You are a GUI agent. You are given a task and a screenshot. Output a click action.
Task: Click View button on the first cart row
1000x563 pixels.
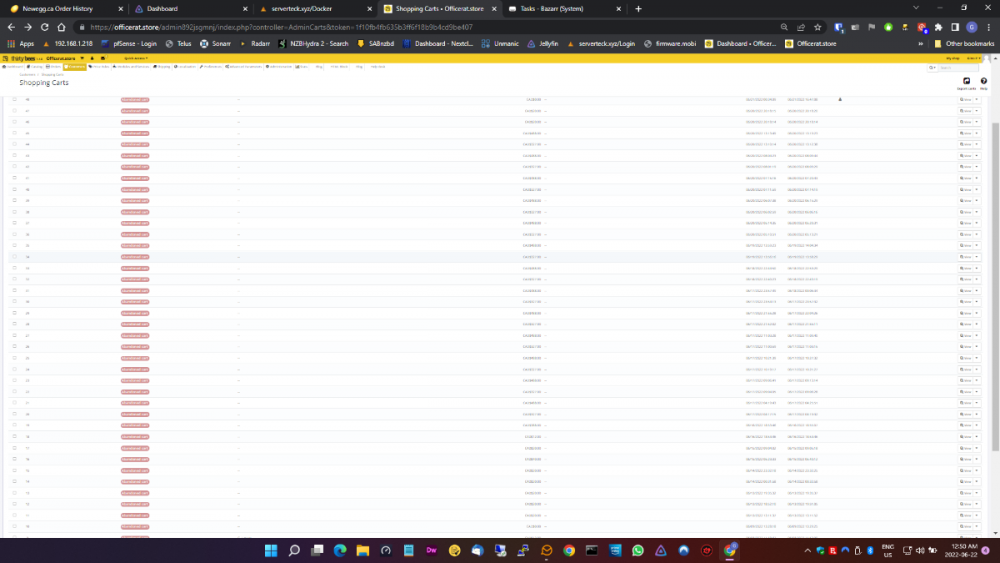[964, 100]
